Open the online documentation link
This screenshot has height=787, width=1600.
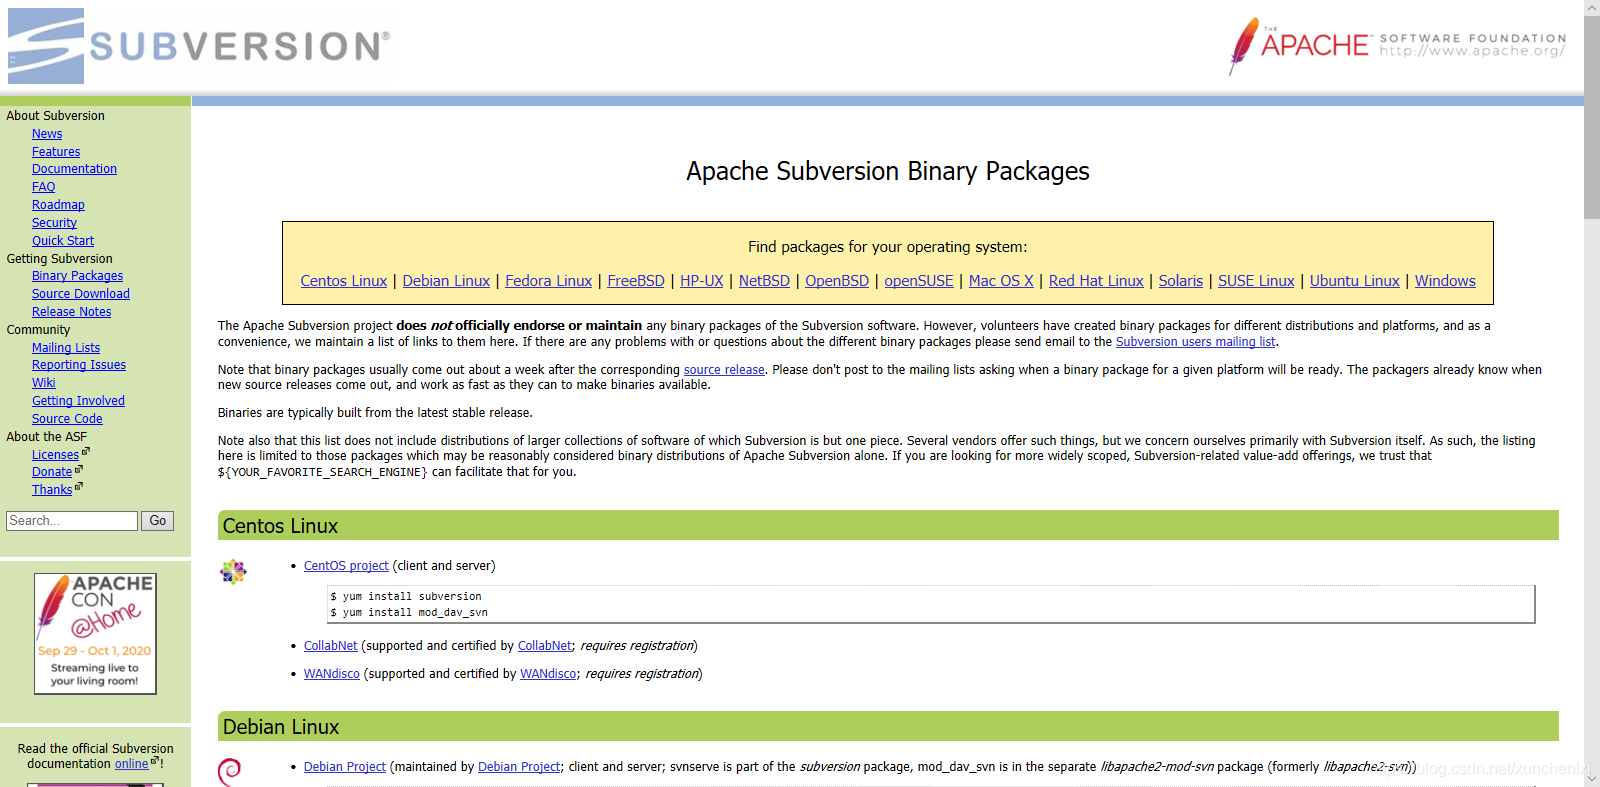tap(131, 764)
